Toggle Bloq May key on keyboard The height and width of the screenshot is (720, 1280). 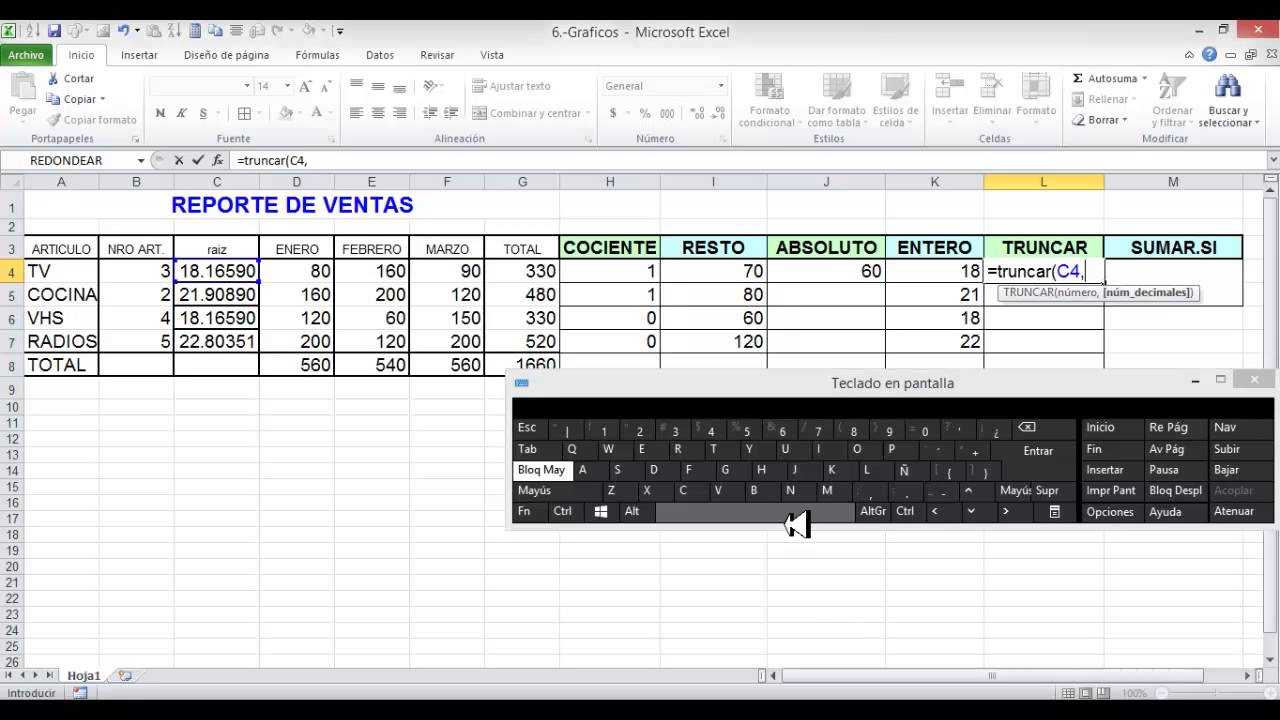tap(542, 470)
